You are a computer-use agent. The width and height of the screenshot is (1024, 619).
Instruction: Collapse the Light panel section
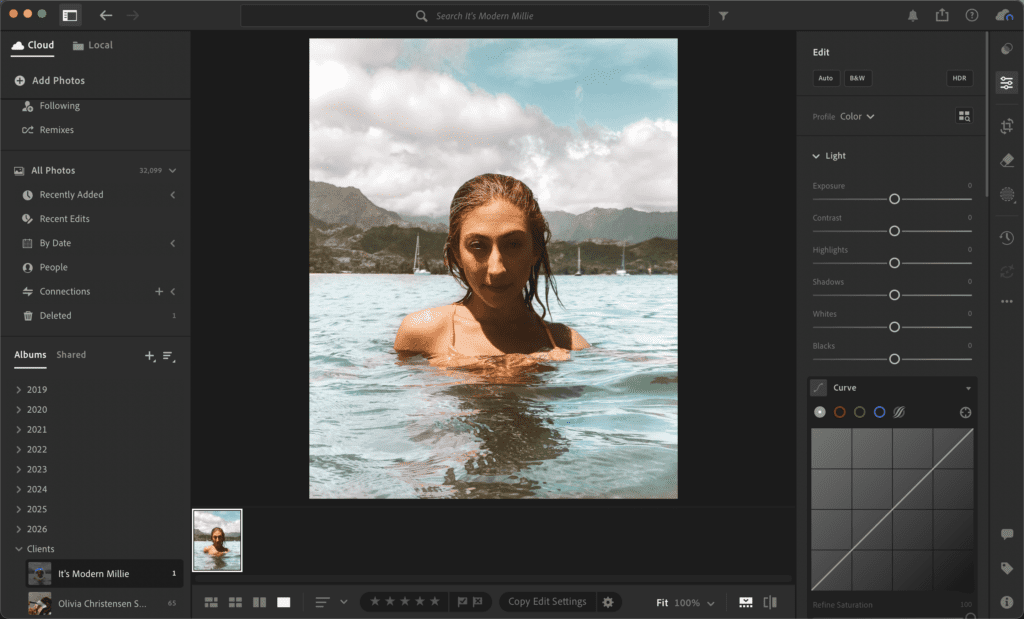[816, 156]
